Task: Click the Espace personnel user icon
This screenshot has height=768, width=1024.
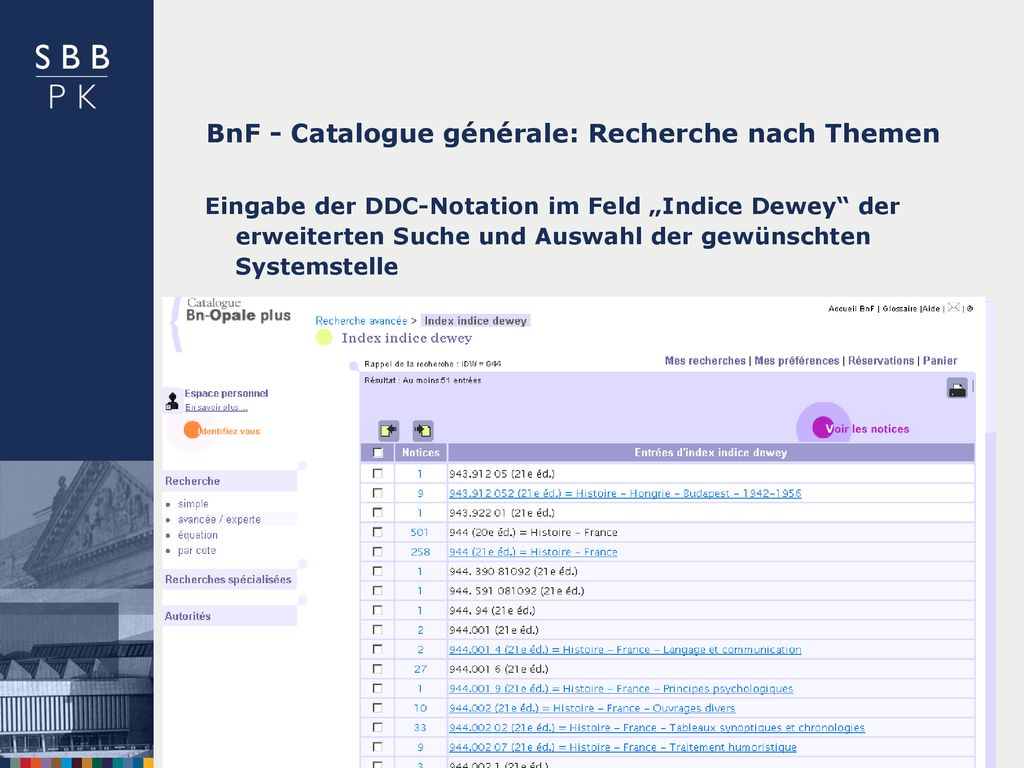Action: pyautogui.click(x=172, y=400)
